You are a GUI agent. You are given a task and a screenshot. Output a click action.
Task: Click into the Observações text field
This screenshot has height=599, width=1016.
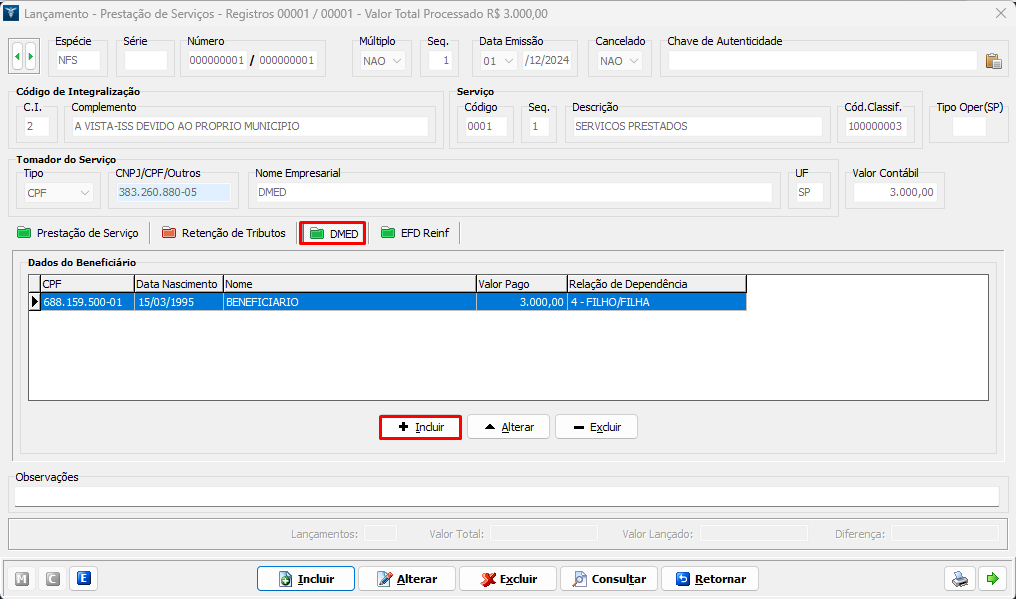click(506, 496)
